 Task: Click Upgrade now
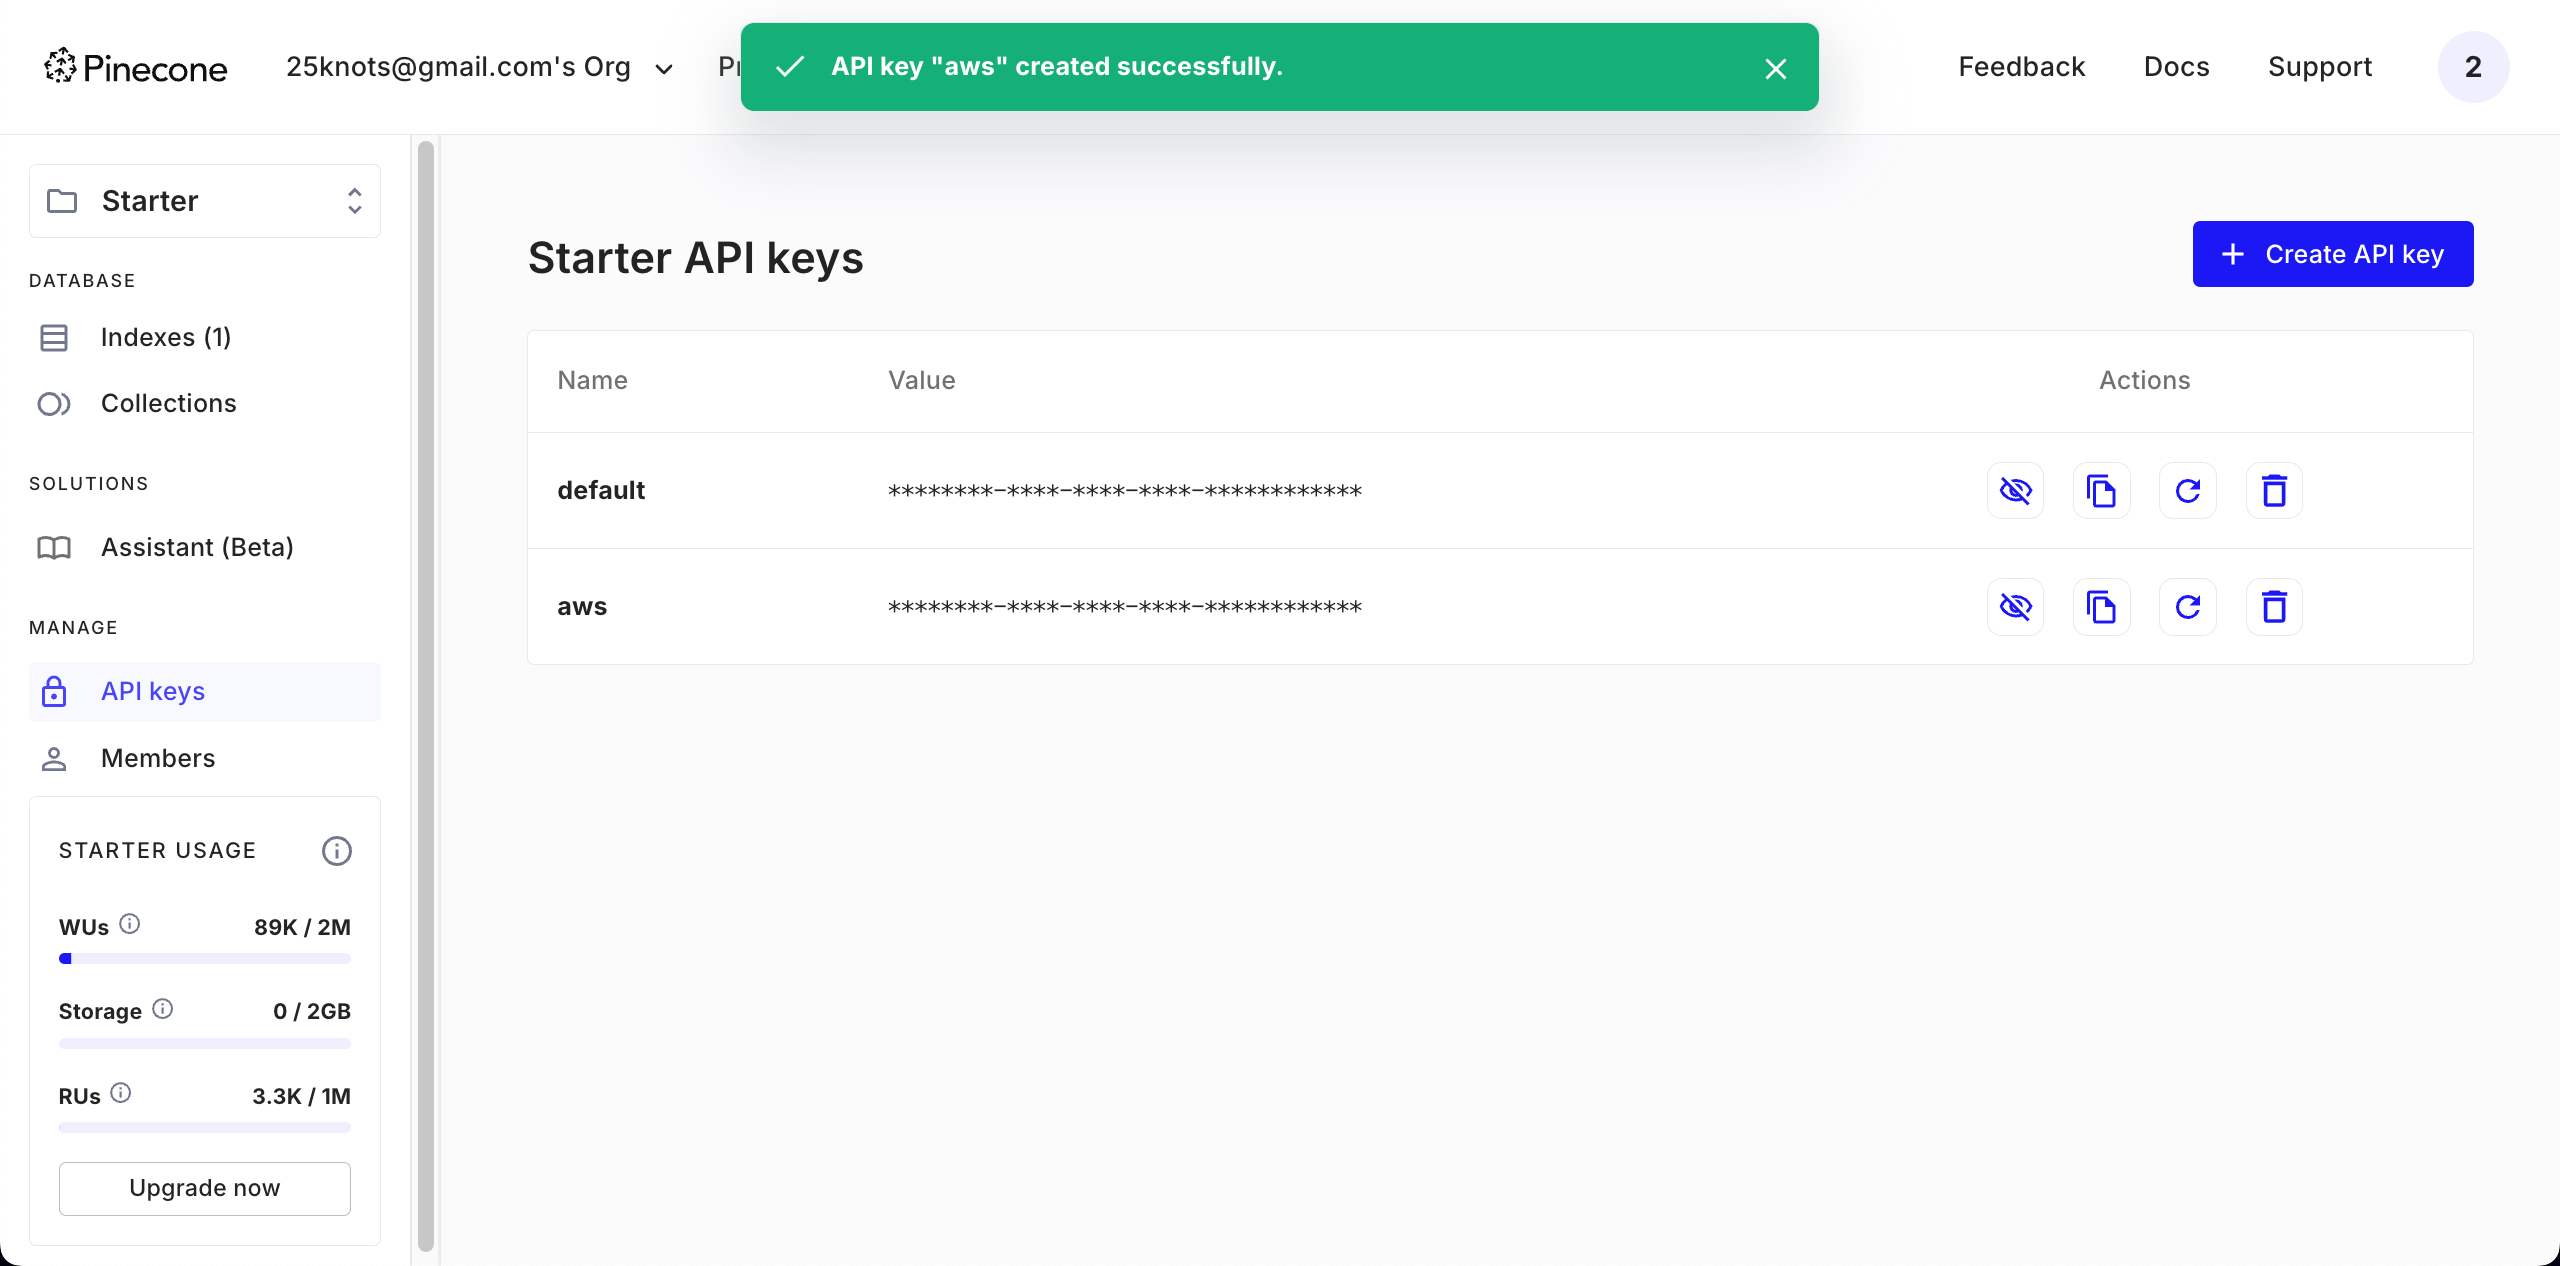tap(205, 1188)
